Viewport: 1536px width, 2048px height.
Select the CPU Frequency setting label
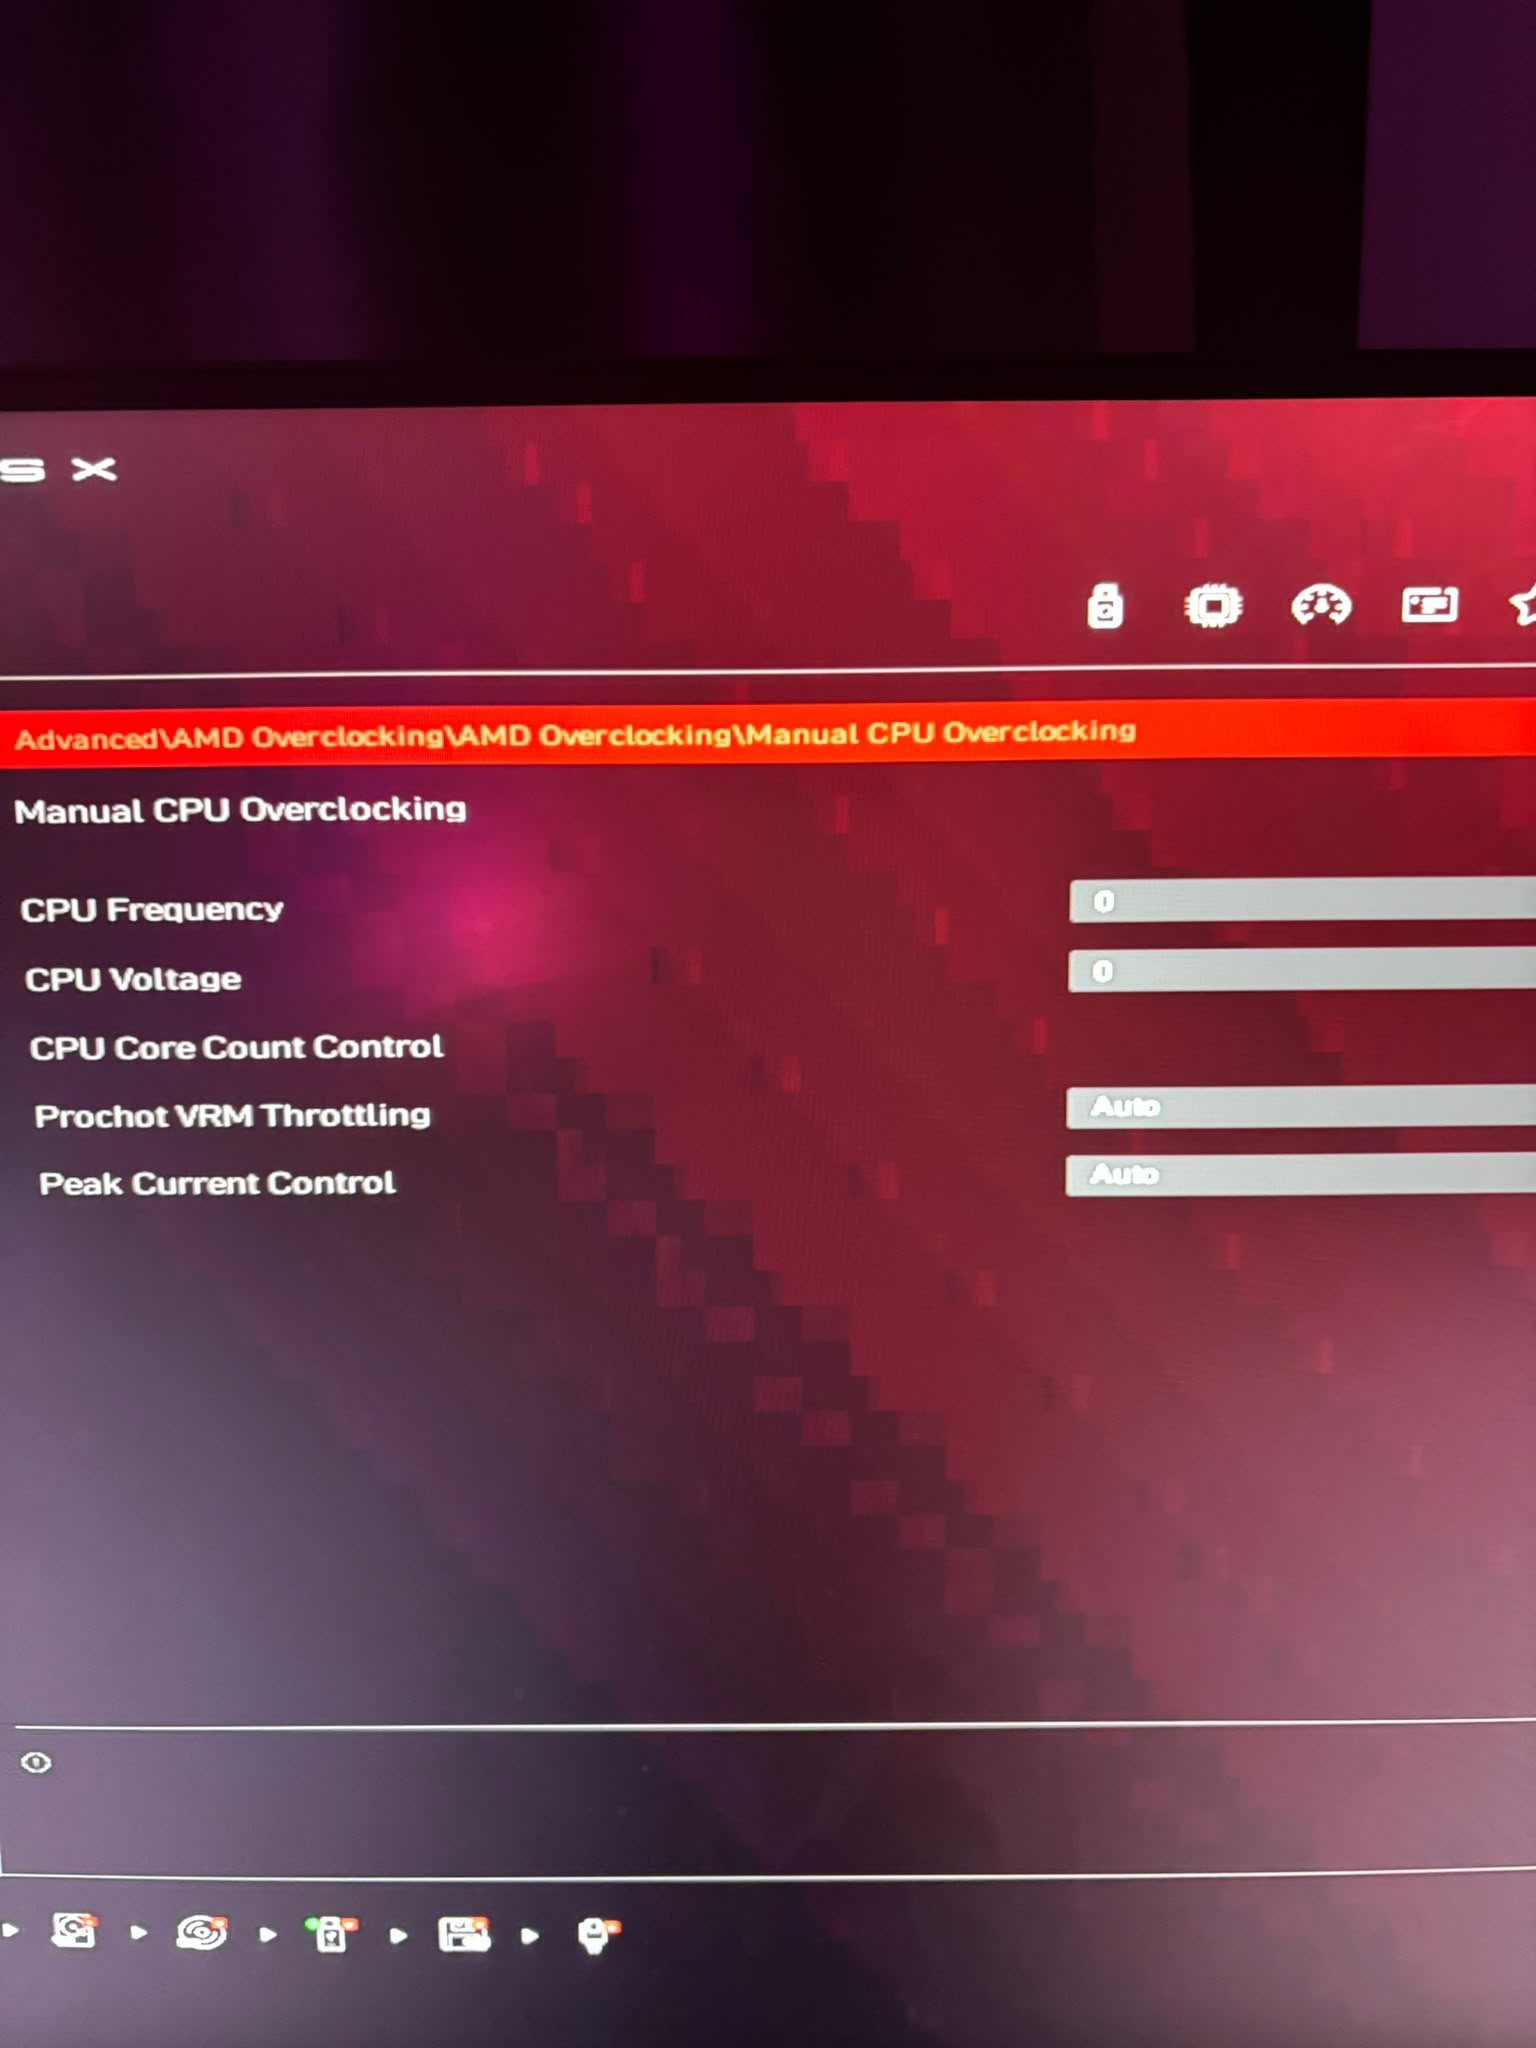pyautogui.click(x=151, y=909)
